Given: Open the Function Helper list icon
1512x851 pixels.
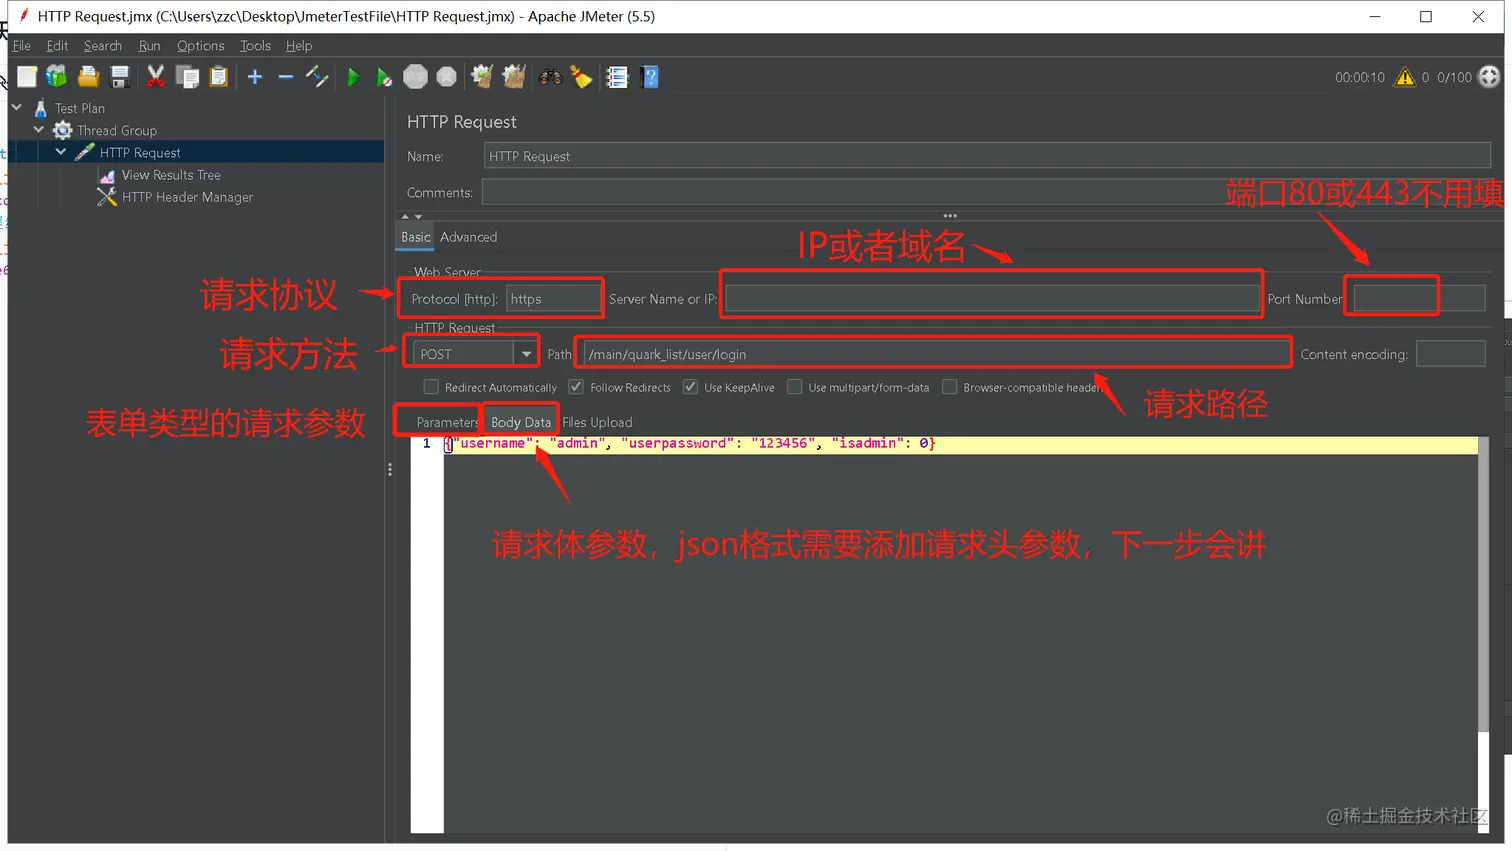Looking at the screenshot, I should pyautogui.click(x=617, y=77).
